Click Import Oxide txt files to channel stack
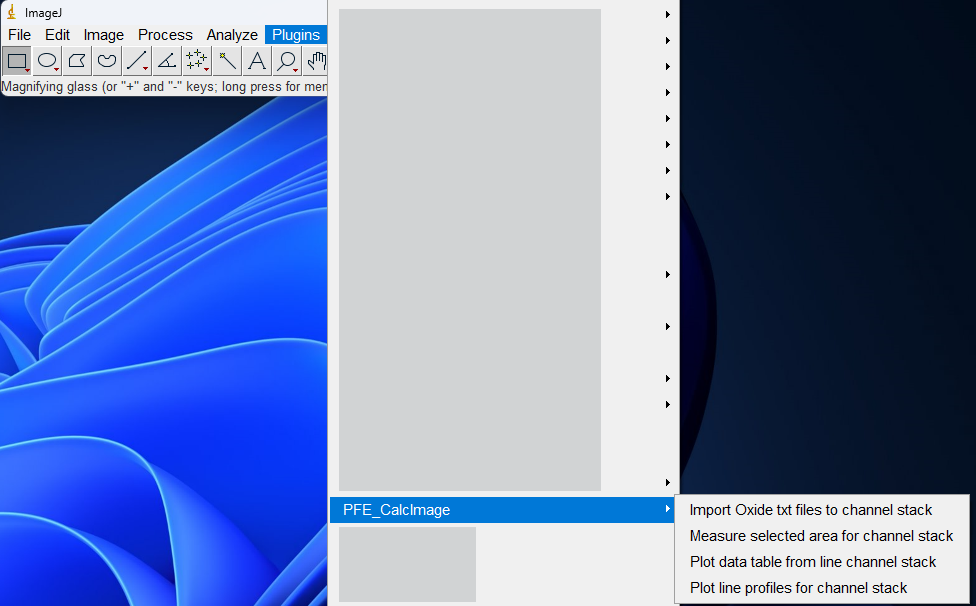The width and height of the screenshot is (976, 606). pyautogui.click(x=810, y=510)
